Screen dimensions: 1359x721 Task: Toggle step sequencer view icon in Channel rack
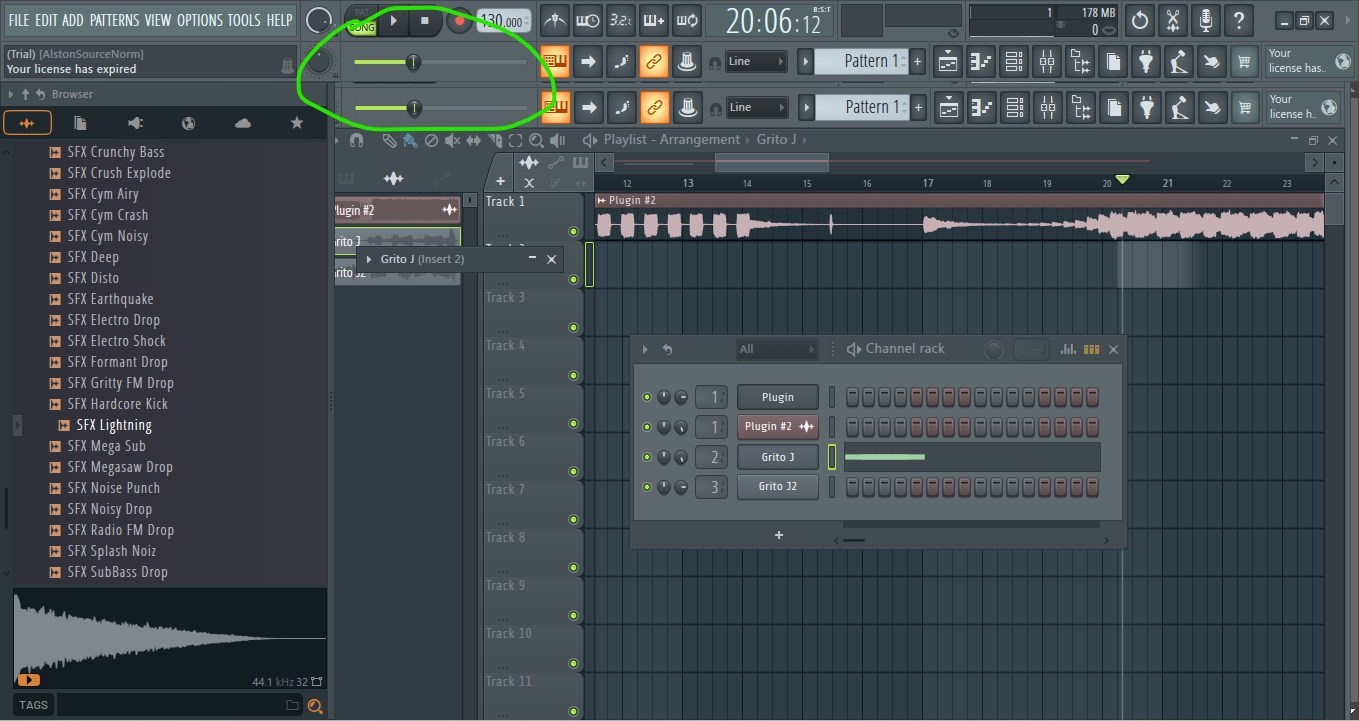click(1091, 349)
